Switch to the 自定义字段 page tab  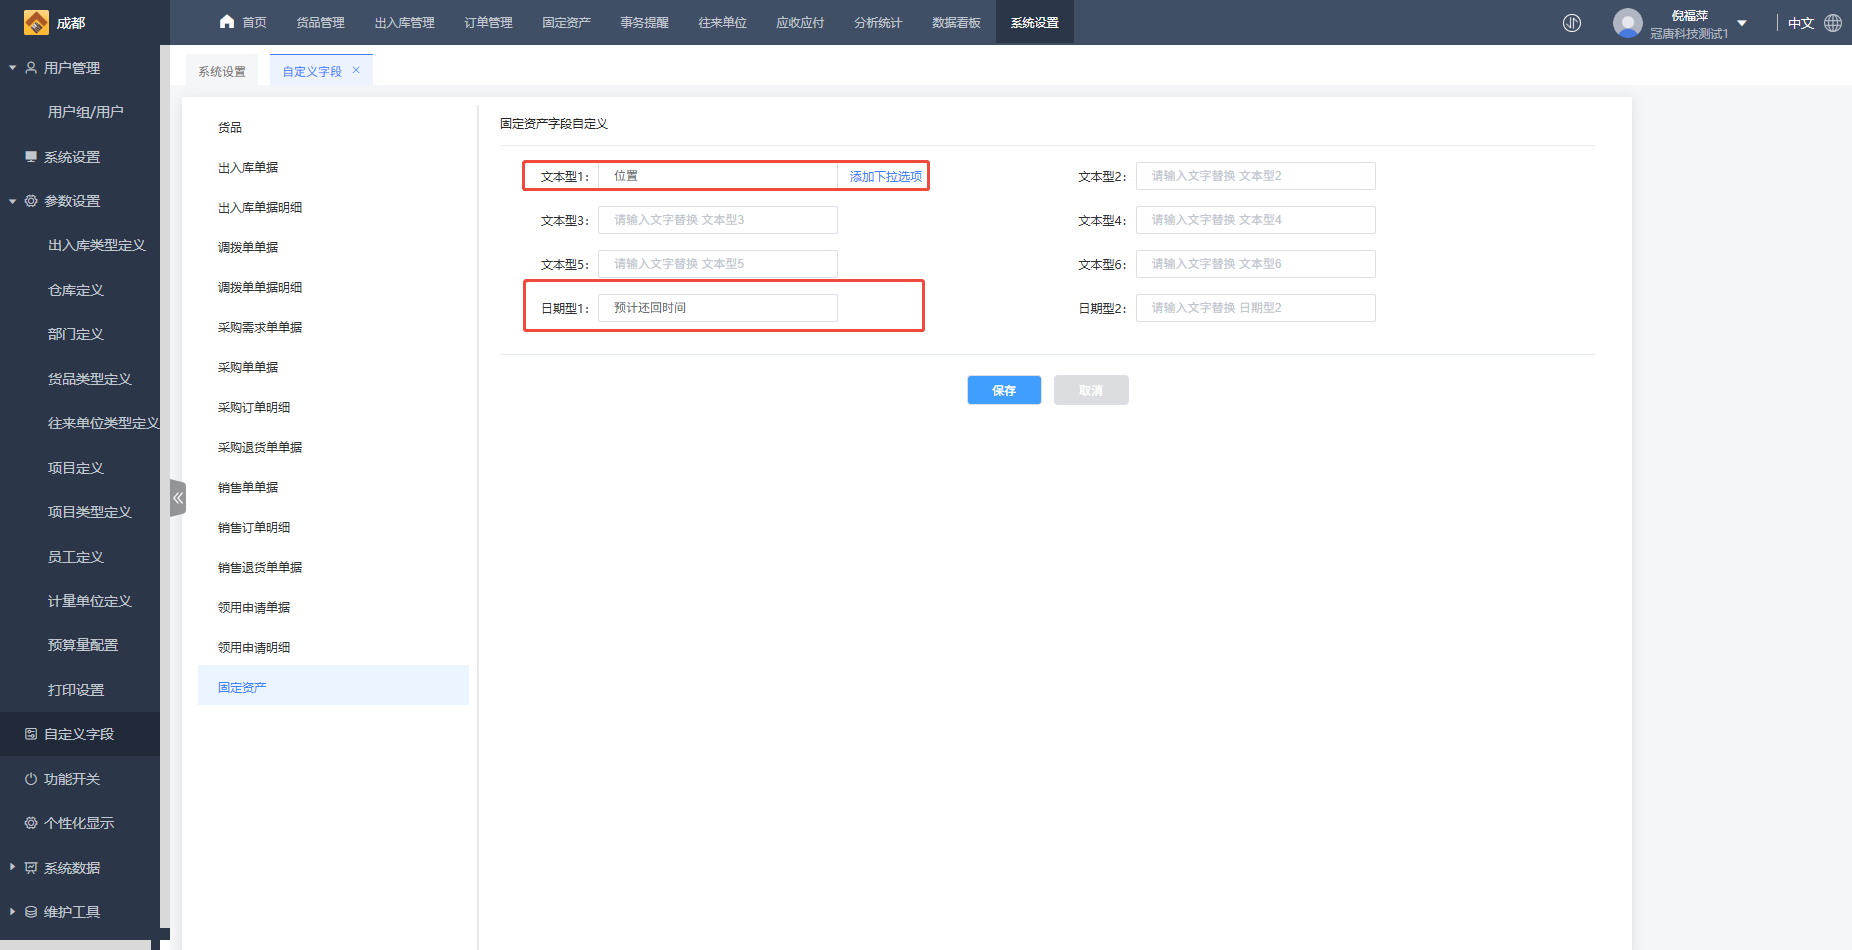(x=312, y=71)
